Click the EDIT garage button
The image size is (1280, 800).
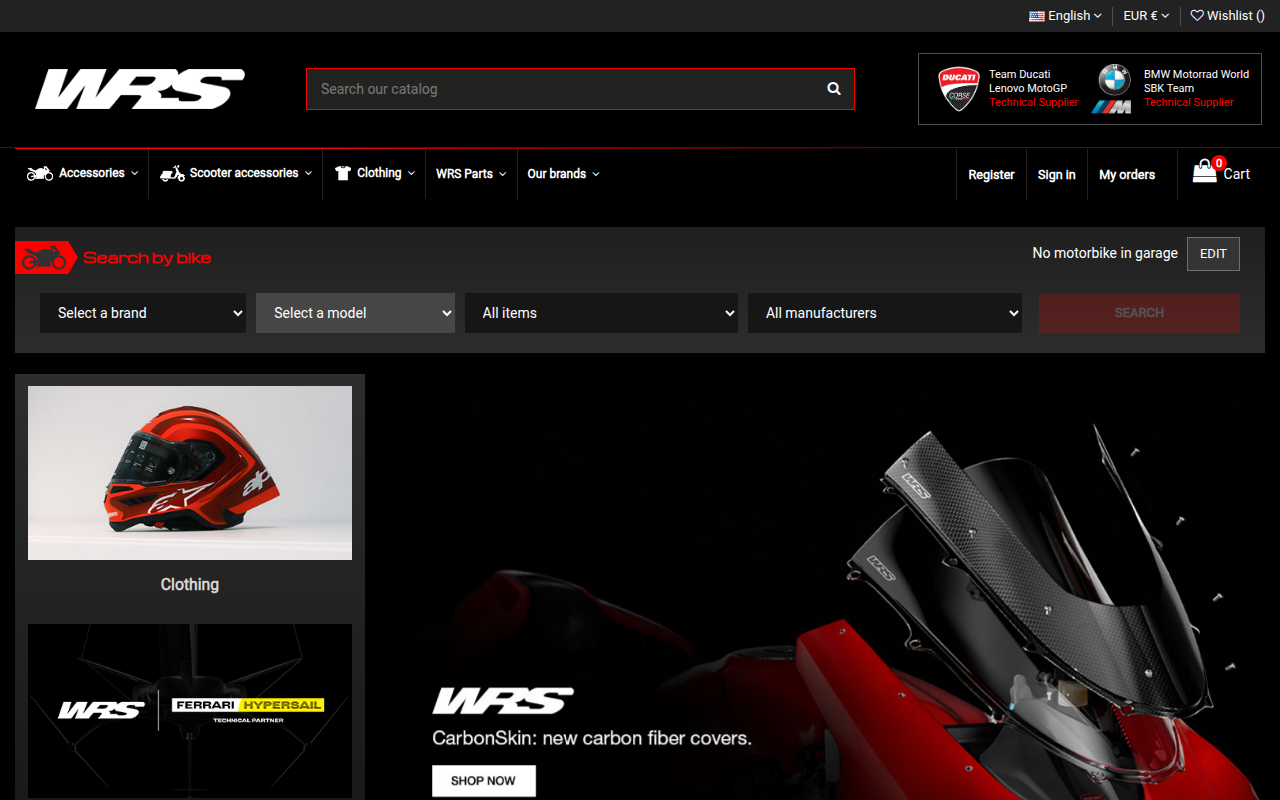click(x=1213, y=254)
